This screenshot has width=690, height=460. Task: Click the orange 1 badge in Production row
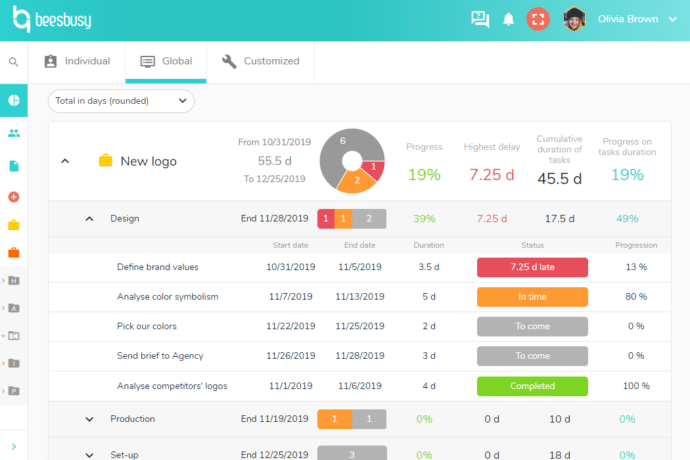334,419
